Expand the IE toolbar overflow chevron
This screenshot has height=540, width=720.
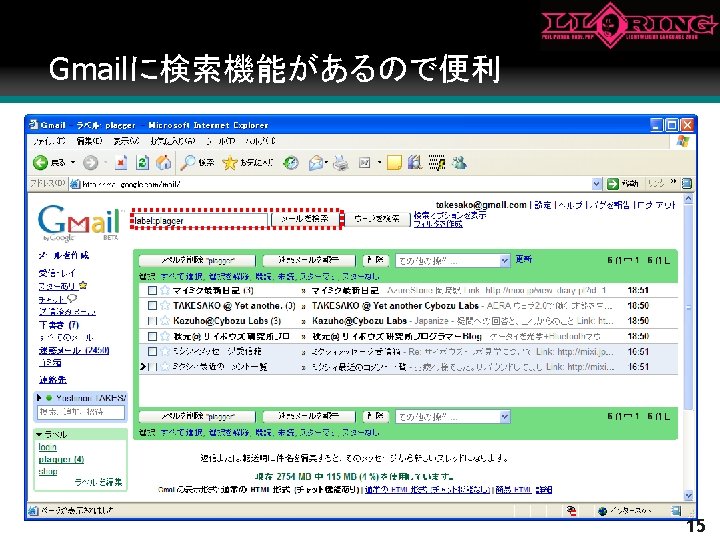pyautogui.click(x=673, y=182)
